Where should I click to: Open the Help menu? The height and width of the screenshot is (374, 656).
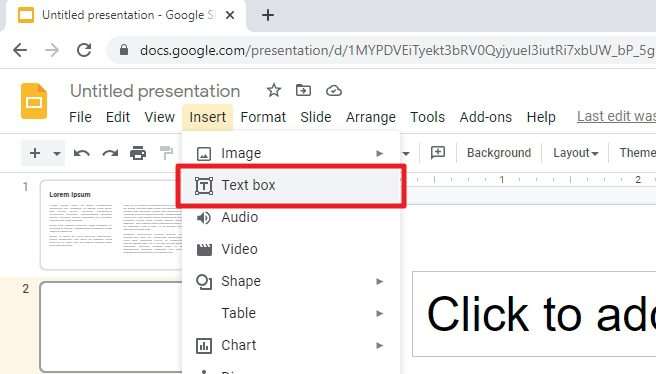click(x=541, y=117)
